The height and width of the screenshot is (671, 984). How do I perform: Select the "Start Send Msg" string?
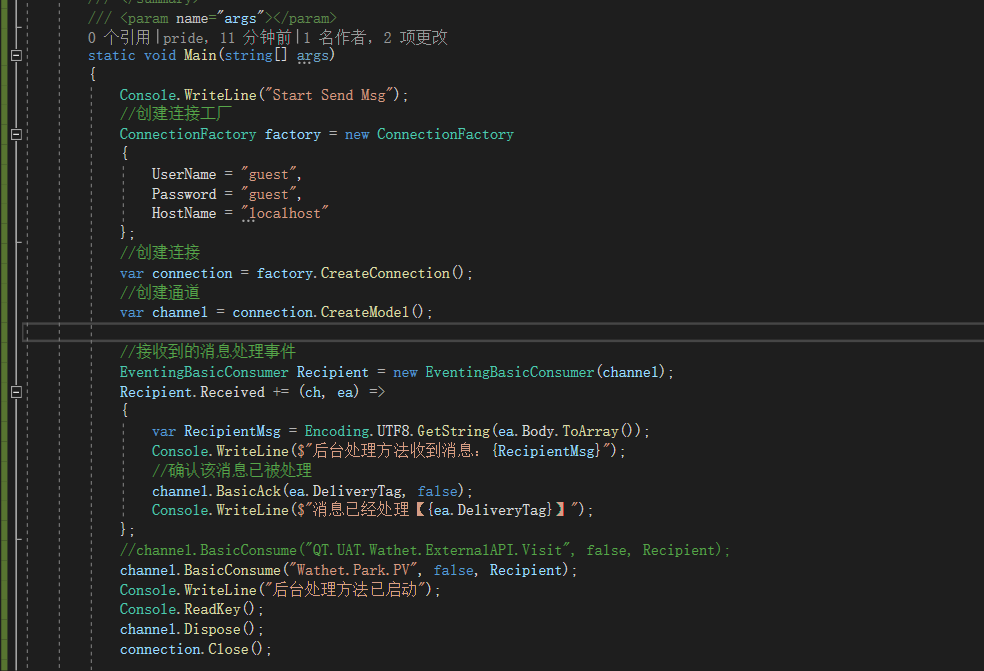point(332,95)
